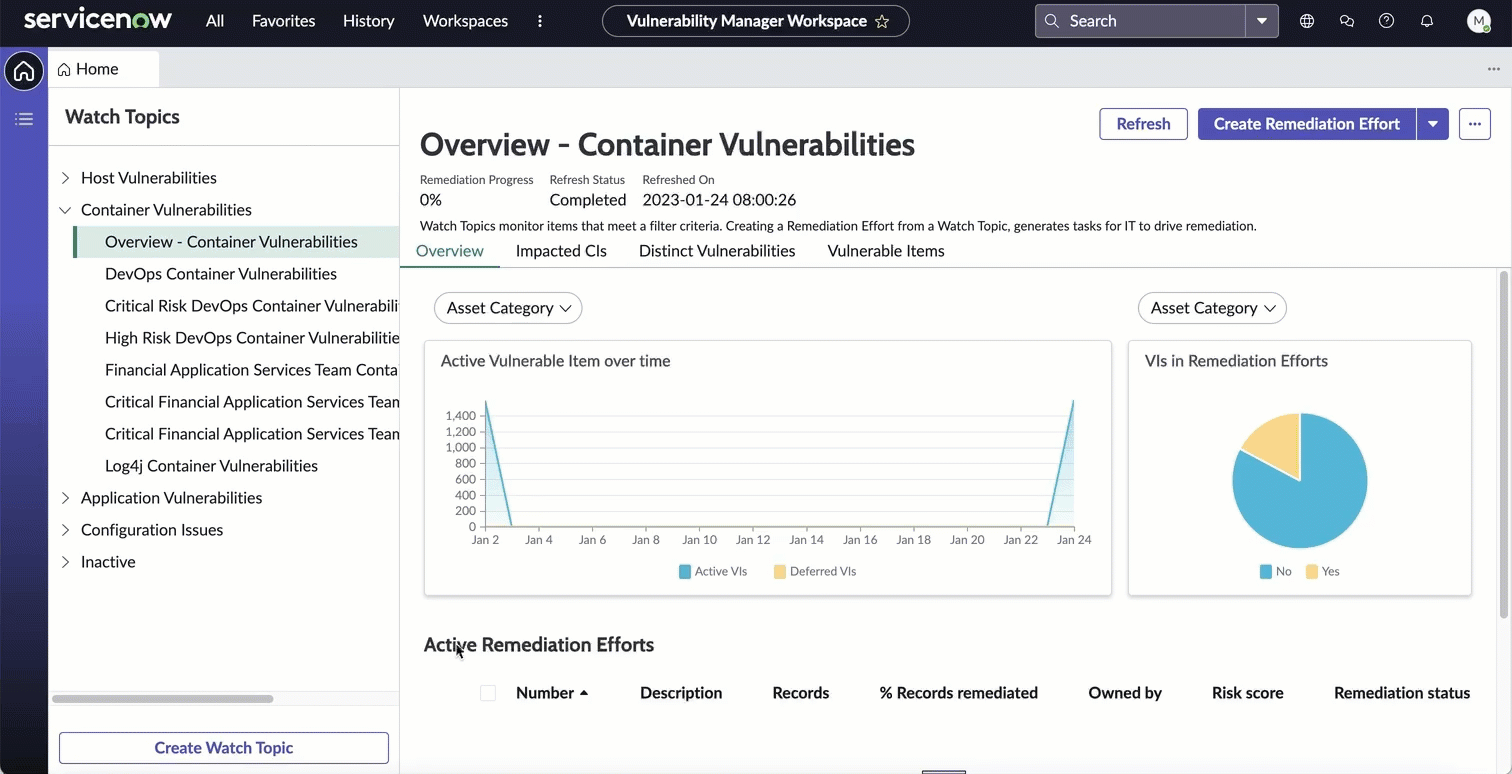The image size is (1512, 774).
Task: Expand the Application Vulnerabilities tree node
Action: pyautogui.click(x=65, y=498)
